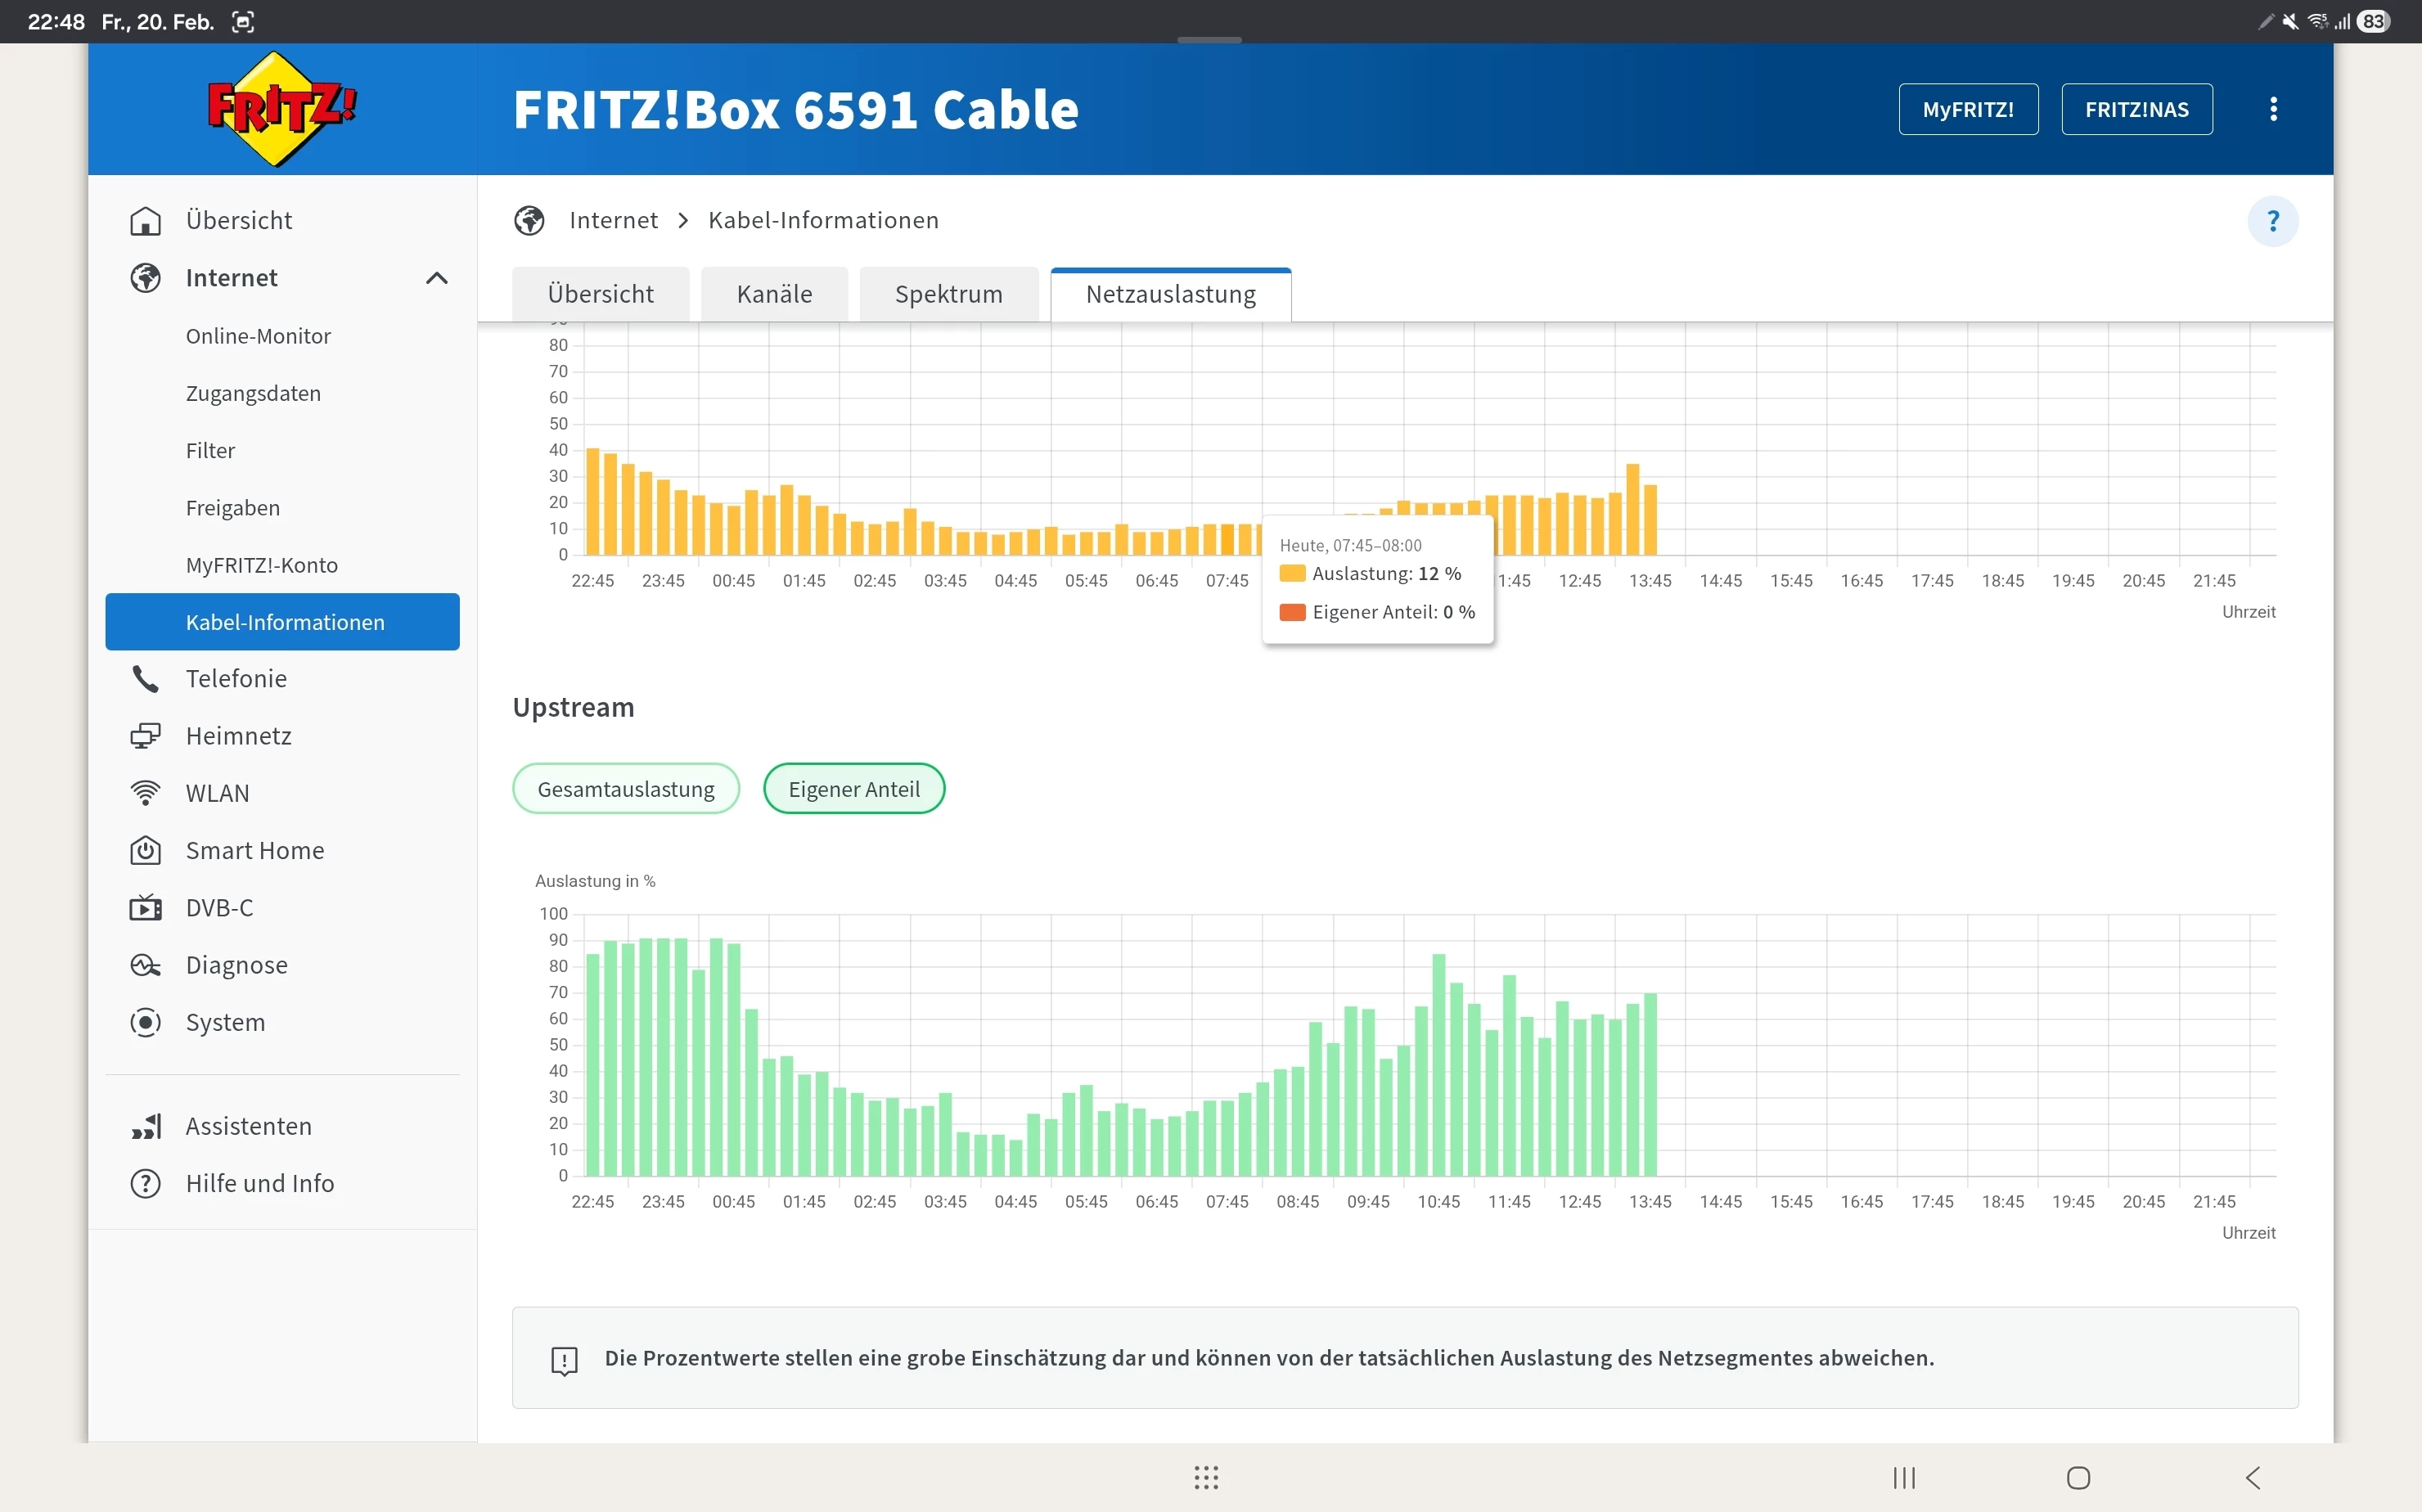Image resolution: width=2422 pixels, height=1512 pixels.
Task: Expand the Hilfe und Info section
Action: [259, 1183]
